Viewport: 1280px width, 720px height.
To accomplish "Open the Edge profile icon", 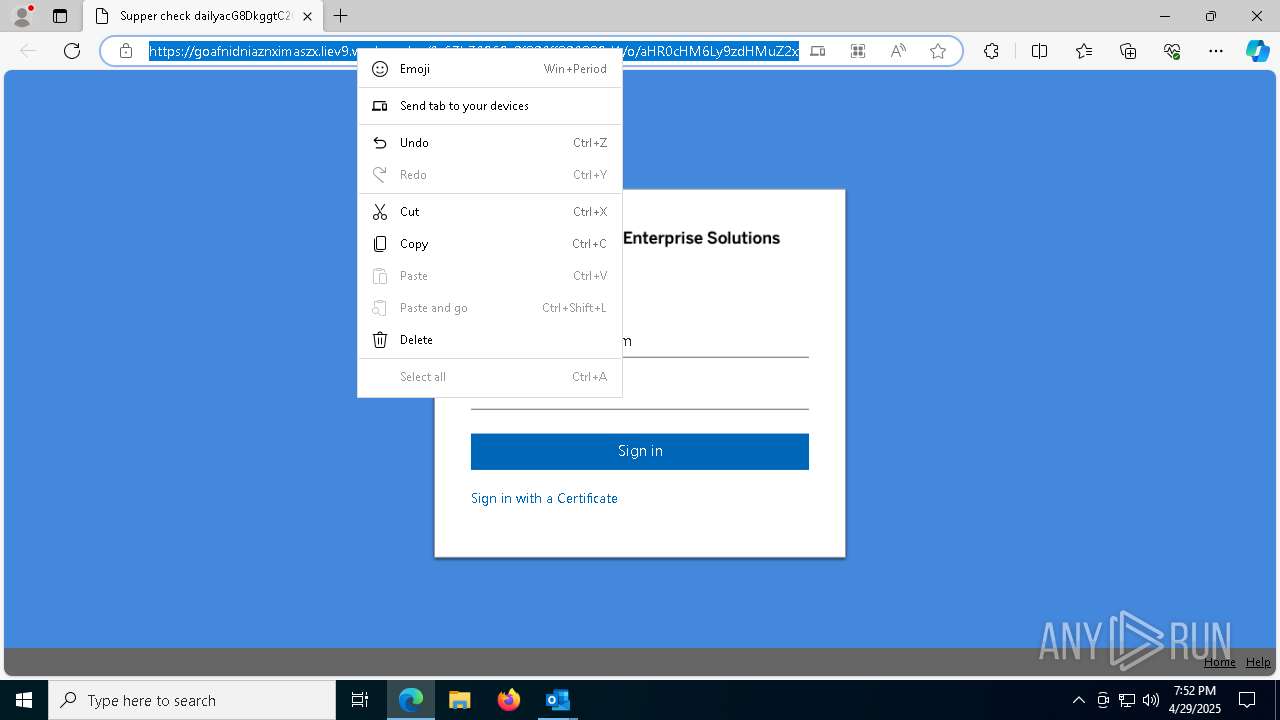I will (22, 16).
